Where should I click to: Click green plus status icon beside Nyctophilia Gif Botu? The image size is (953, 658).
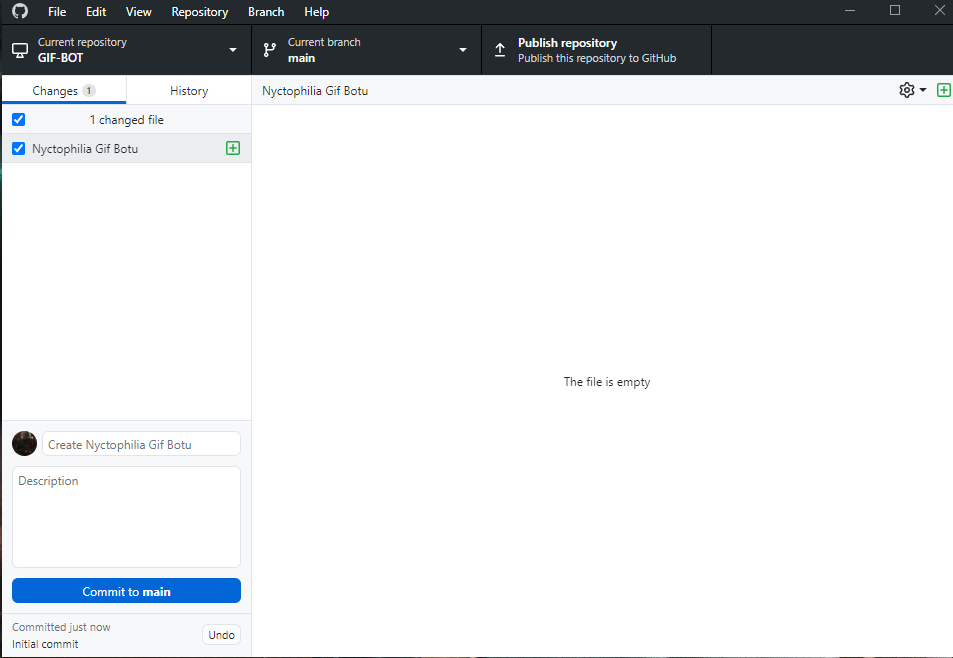pyautogui.click(x=233, y=148)
